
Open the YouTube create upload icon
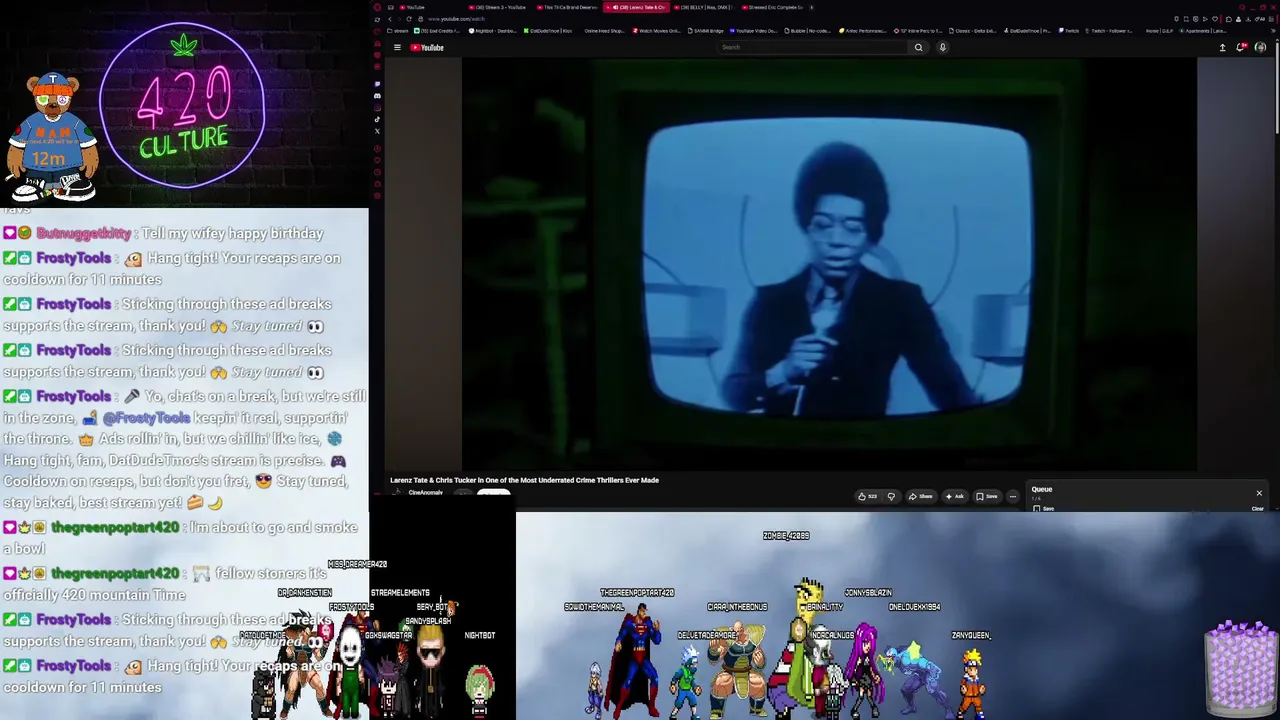(x=1222, y=47)
